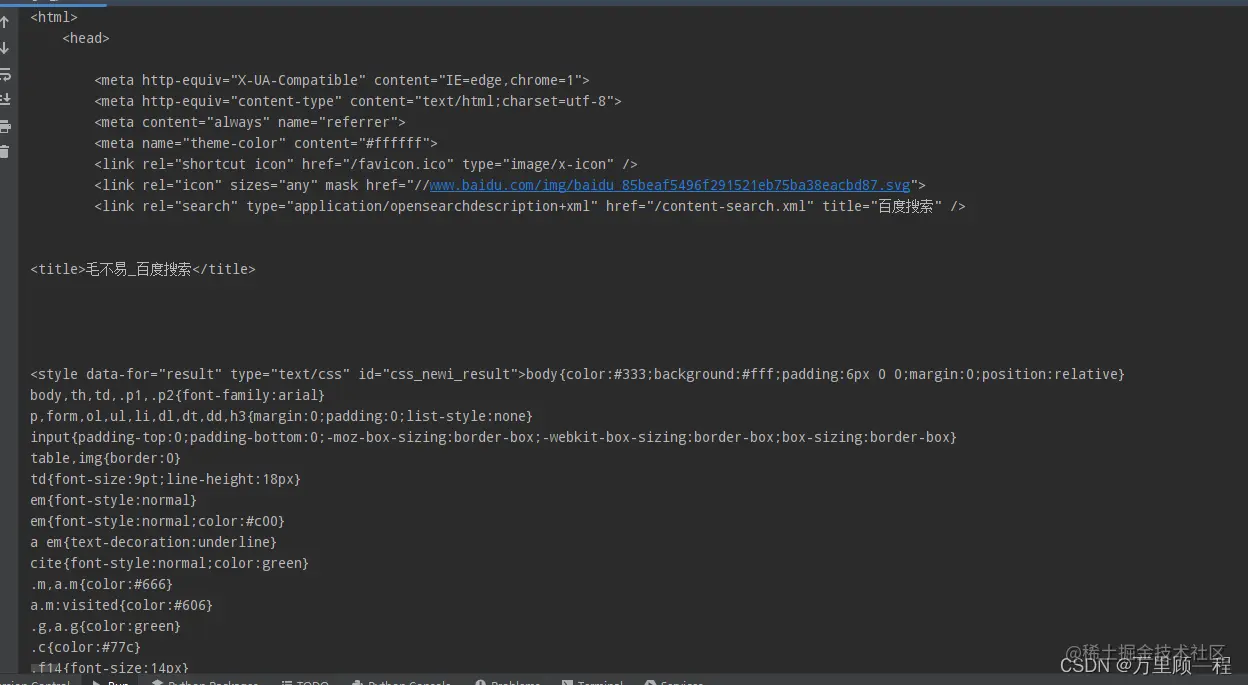This screenshot has width=1248, height=685.
Task: Click the table,img{border:0} line
Action: pos(106,458)
